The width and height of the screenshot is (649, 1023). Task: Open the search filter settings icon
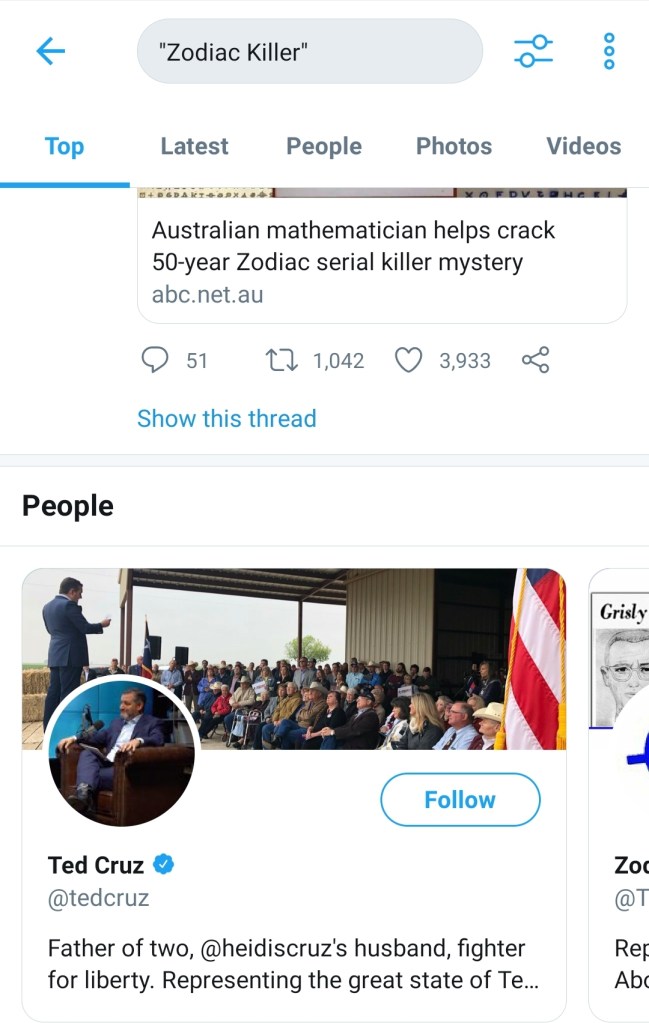533,51
